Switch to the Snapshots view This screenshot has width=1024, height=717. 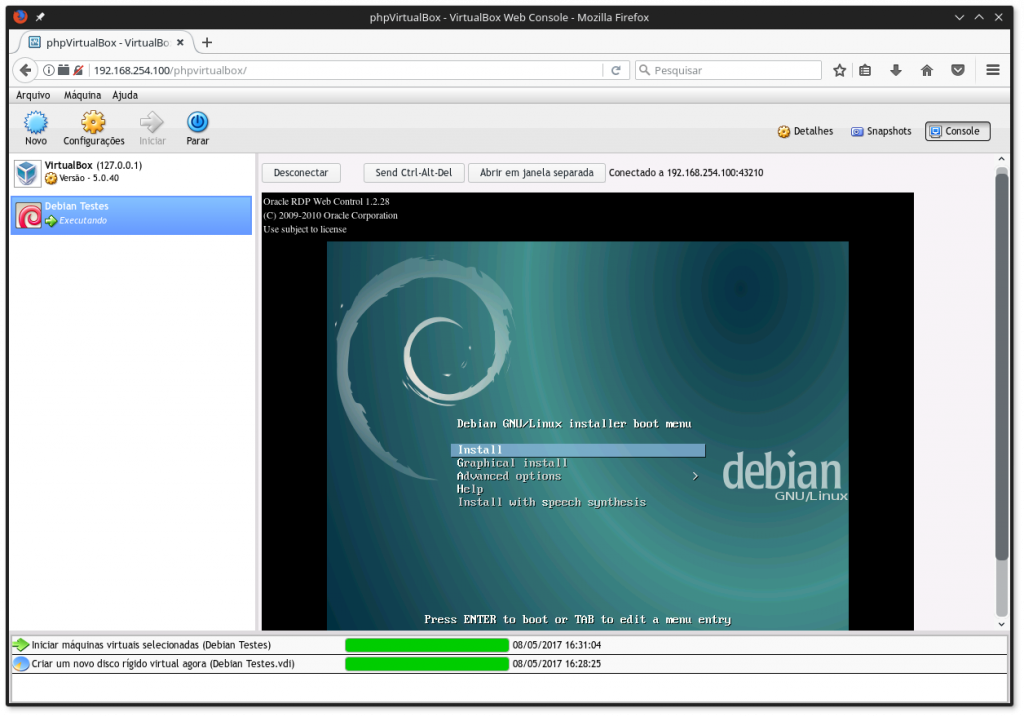[880, 131]
